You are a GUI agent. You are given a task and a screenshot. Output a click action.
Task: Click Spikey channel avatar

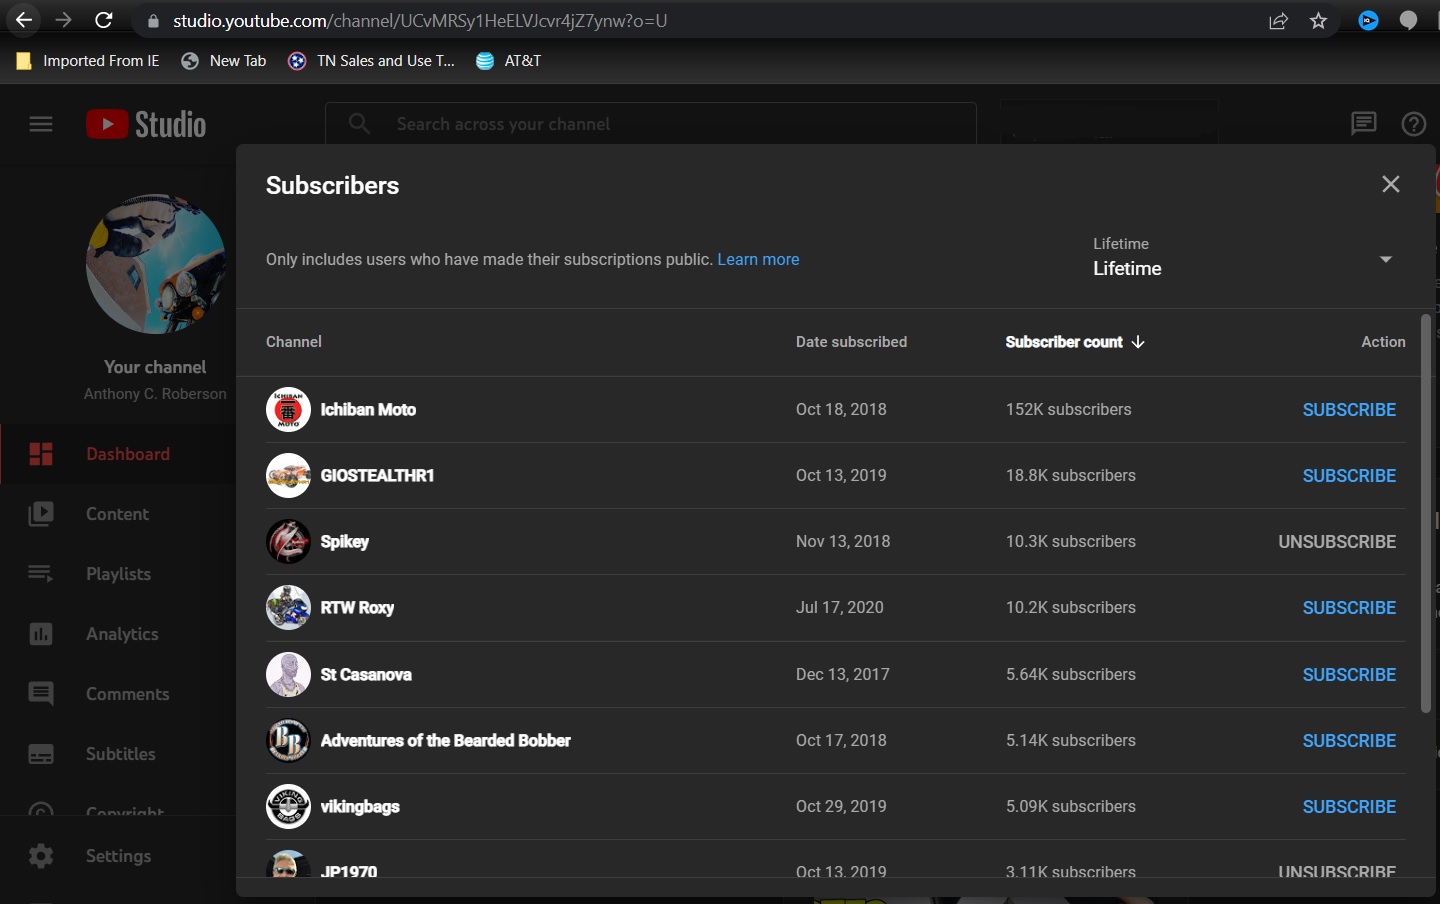point(288,542)
